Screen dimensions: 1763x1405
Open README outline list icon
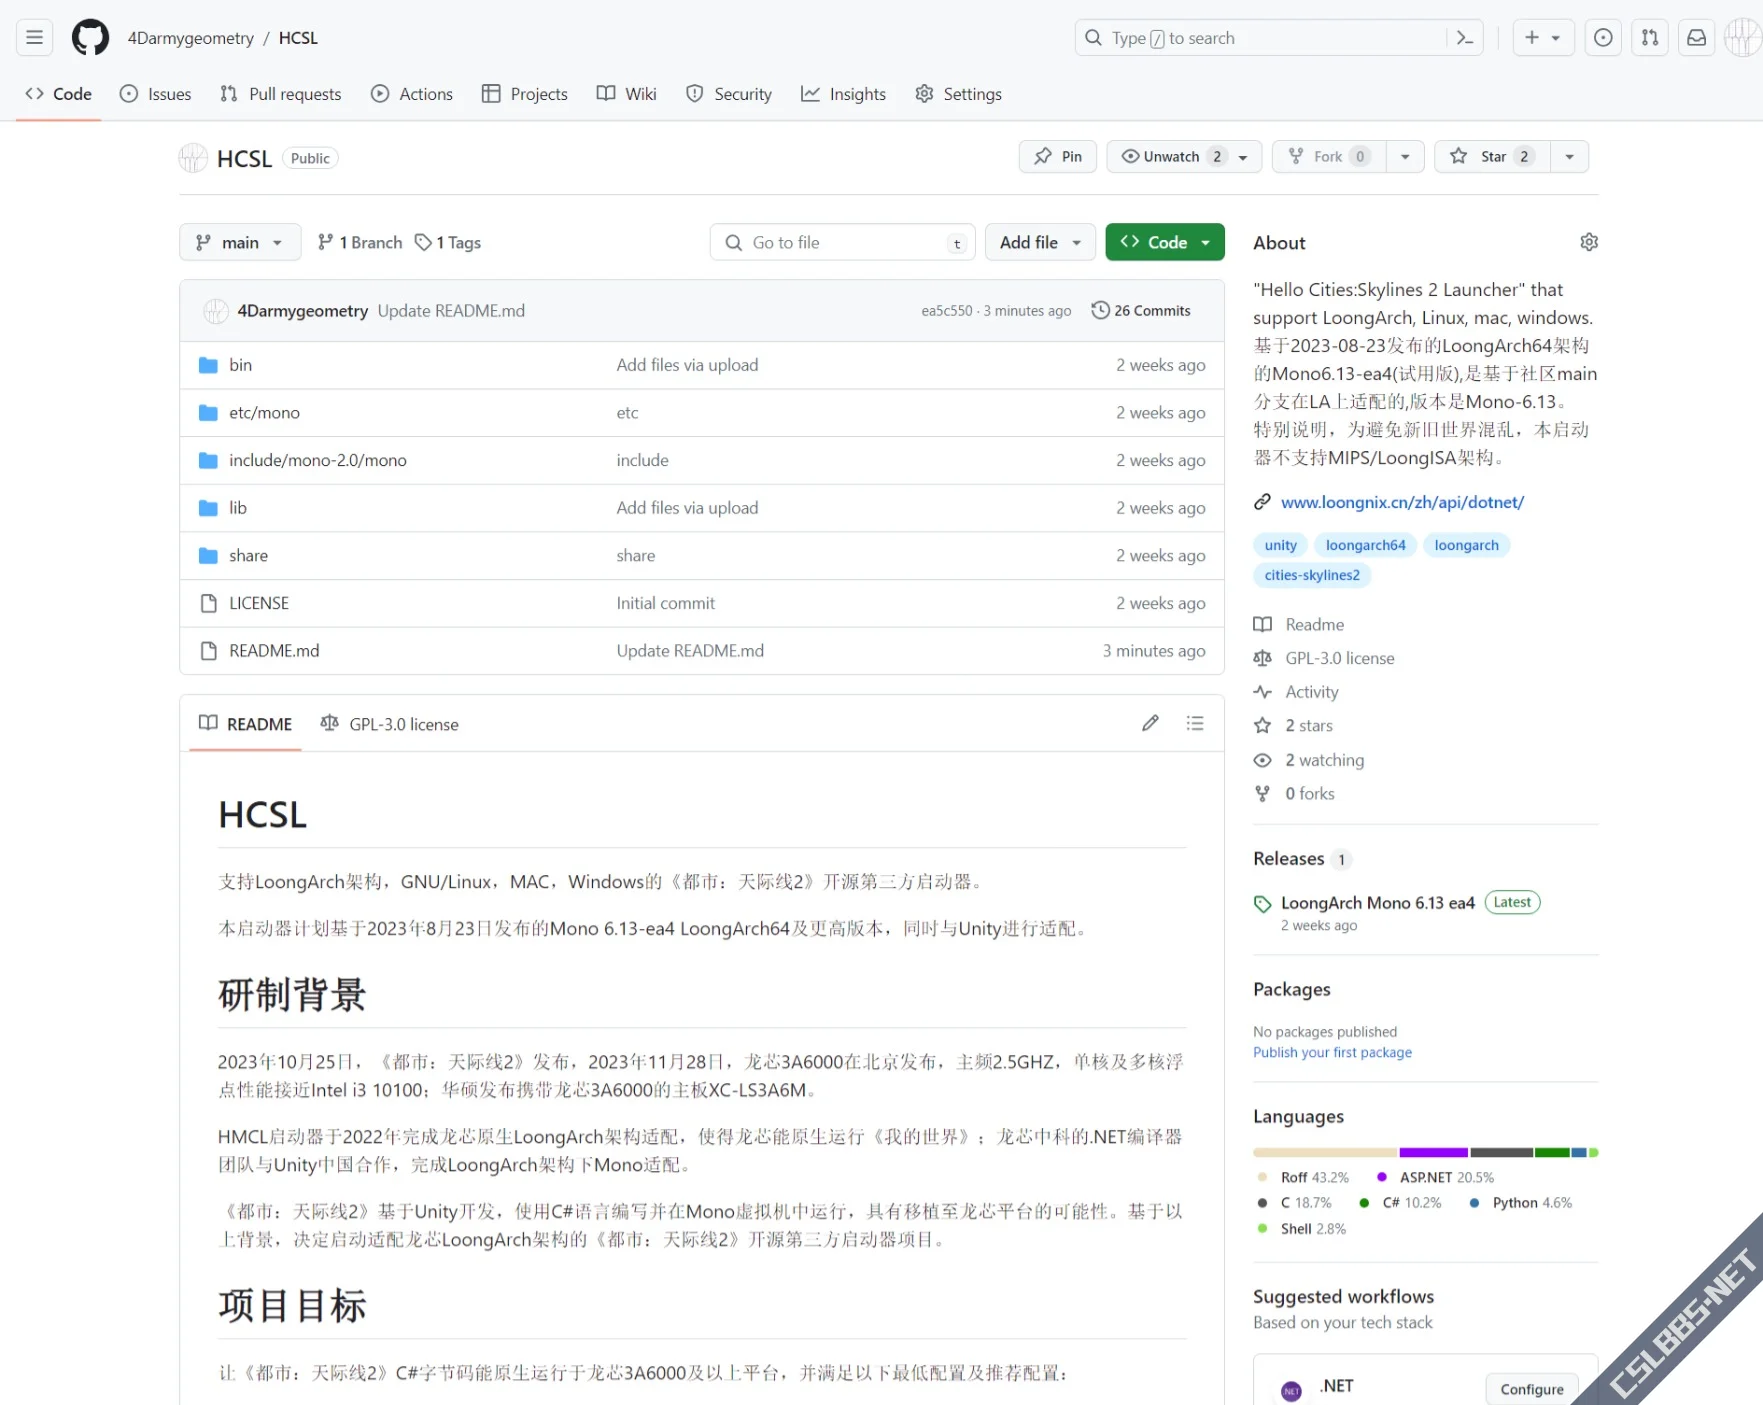tap(1195, 723)
